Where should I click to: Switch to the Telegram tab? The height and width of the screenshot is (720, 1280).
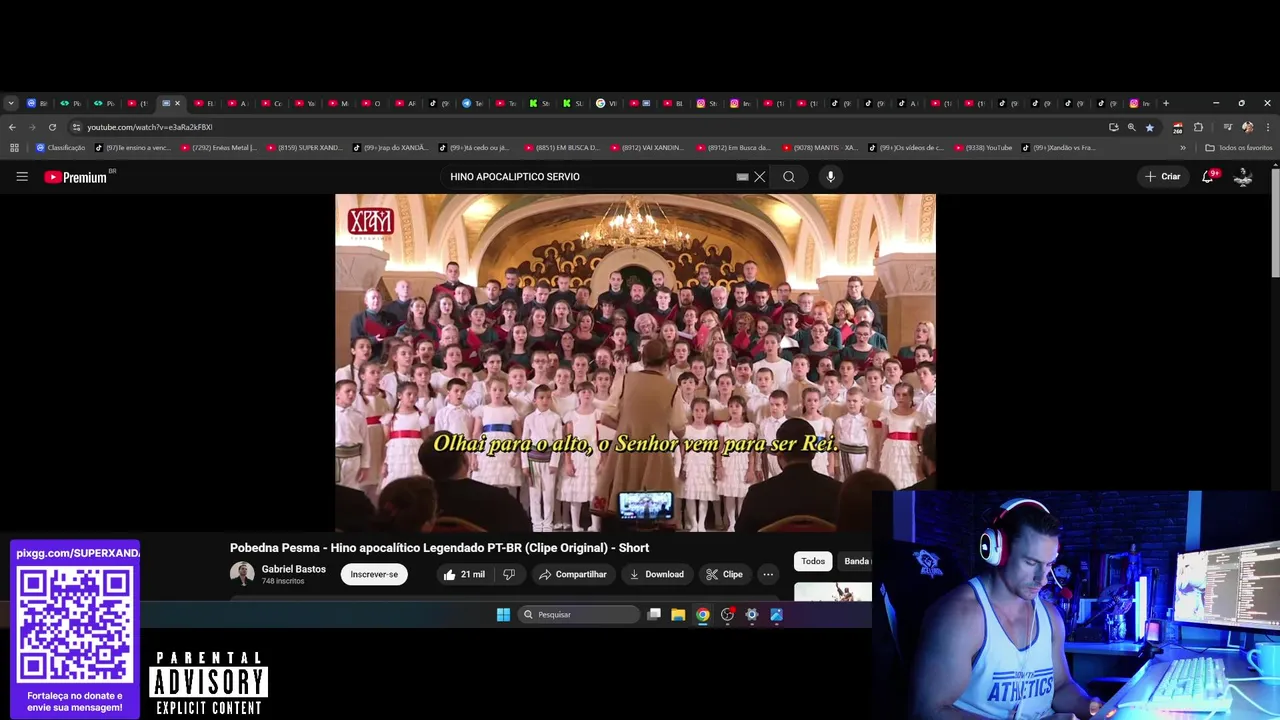click(x=472, y=103)
